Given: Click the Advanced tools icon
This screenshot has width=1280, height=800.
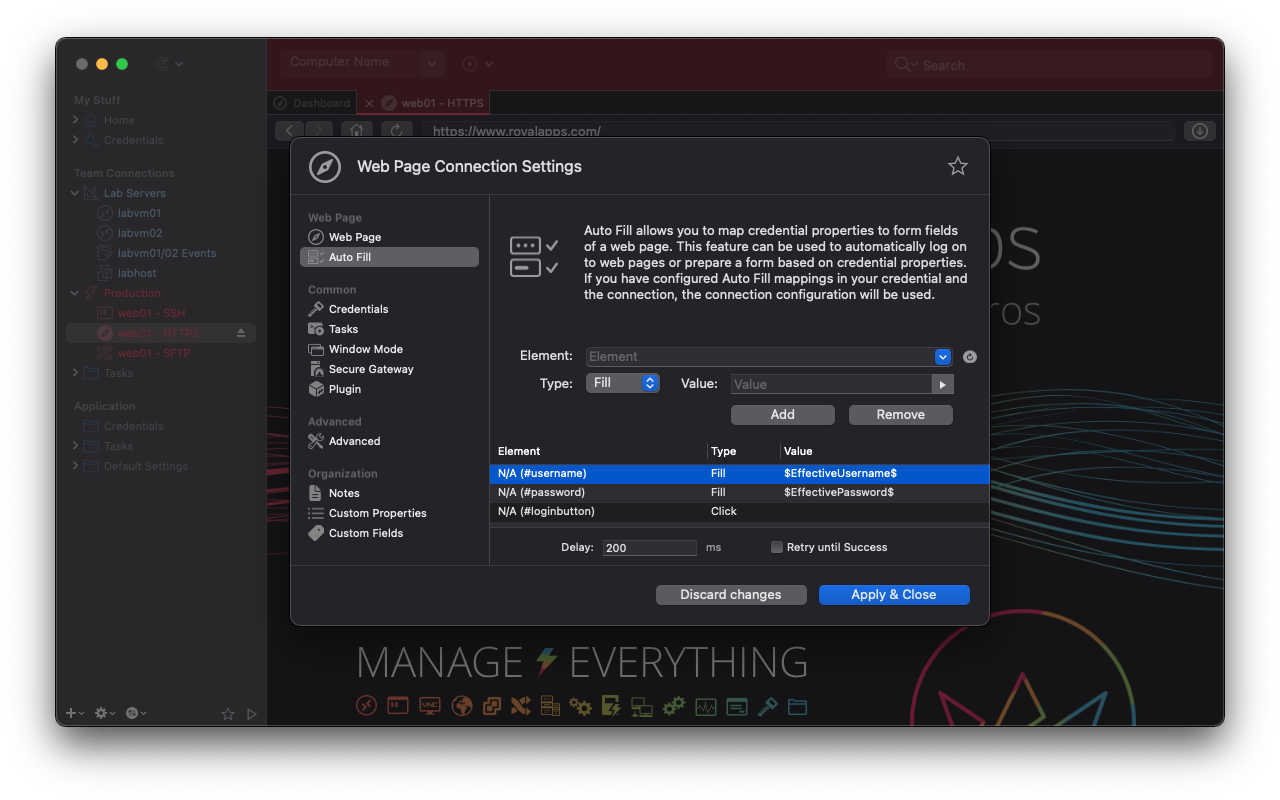Looking at the screenshot, I should (x=316, y=441).
